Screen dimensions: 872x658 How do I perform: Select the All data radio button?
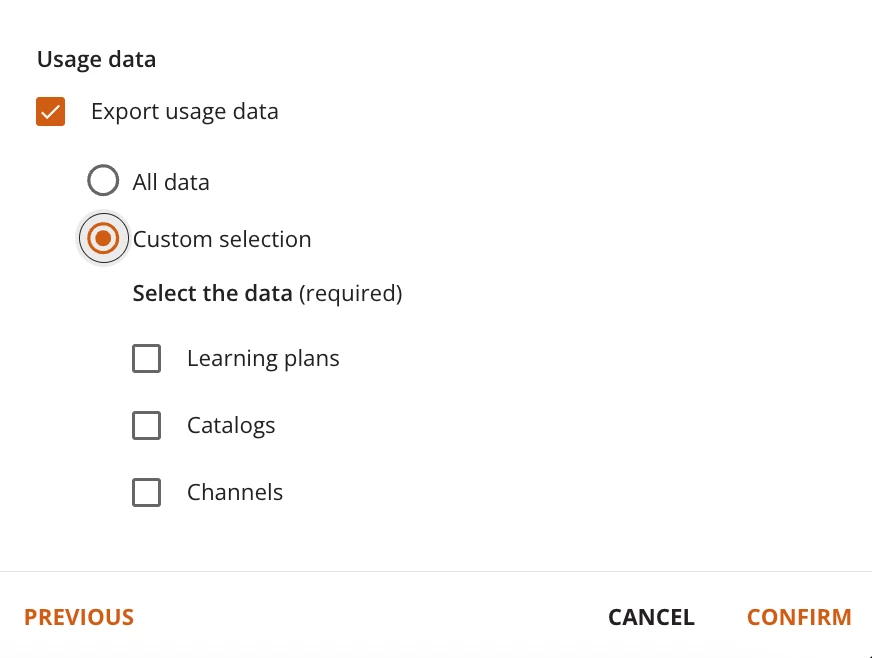click(x=103, y=181)
